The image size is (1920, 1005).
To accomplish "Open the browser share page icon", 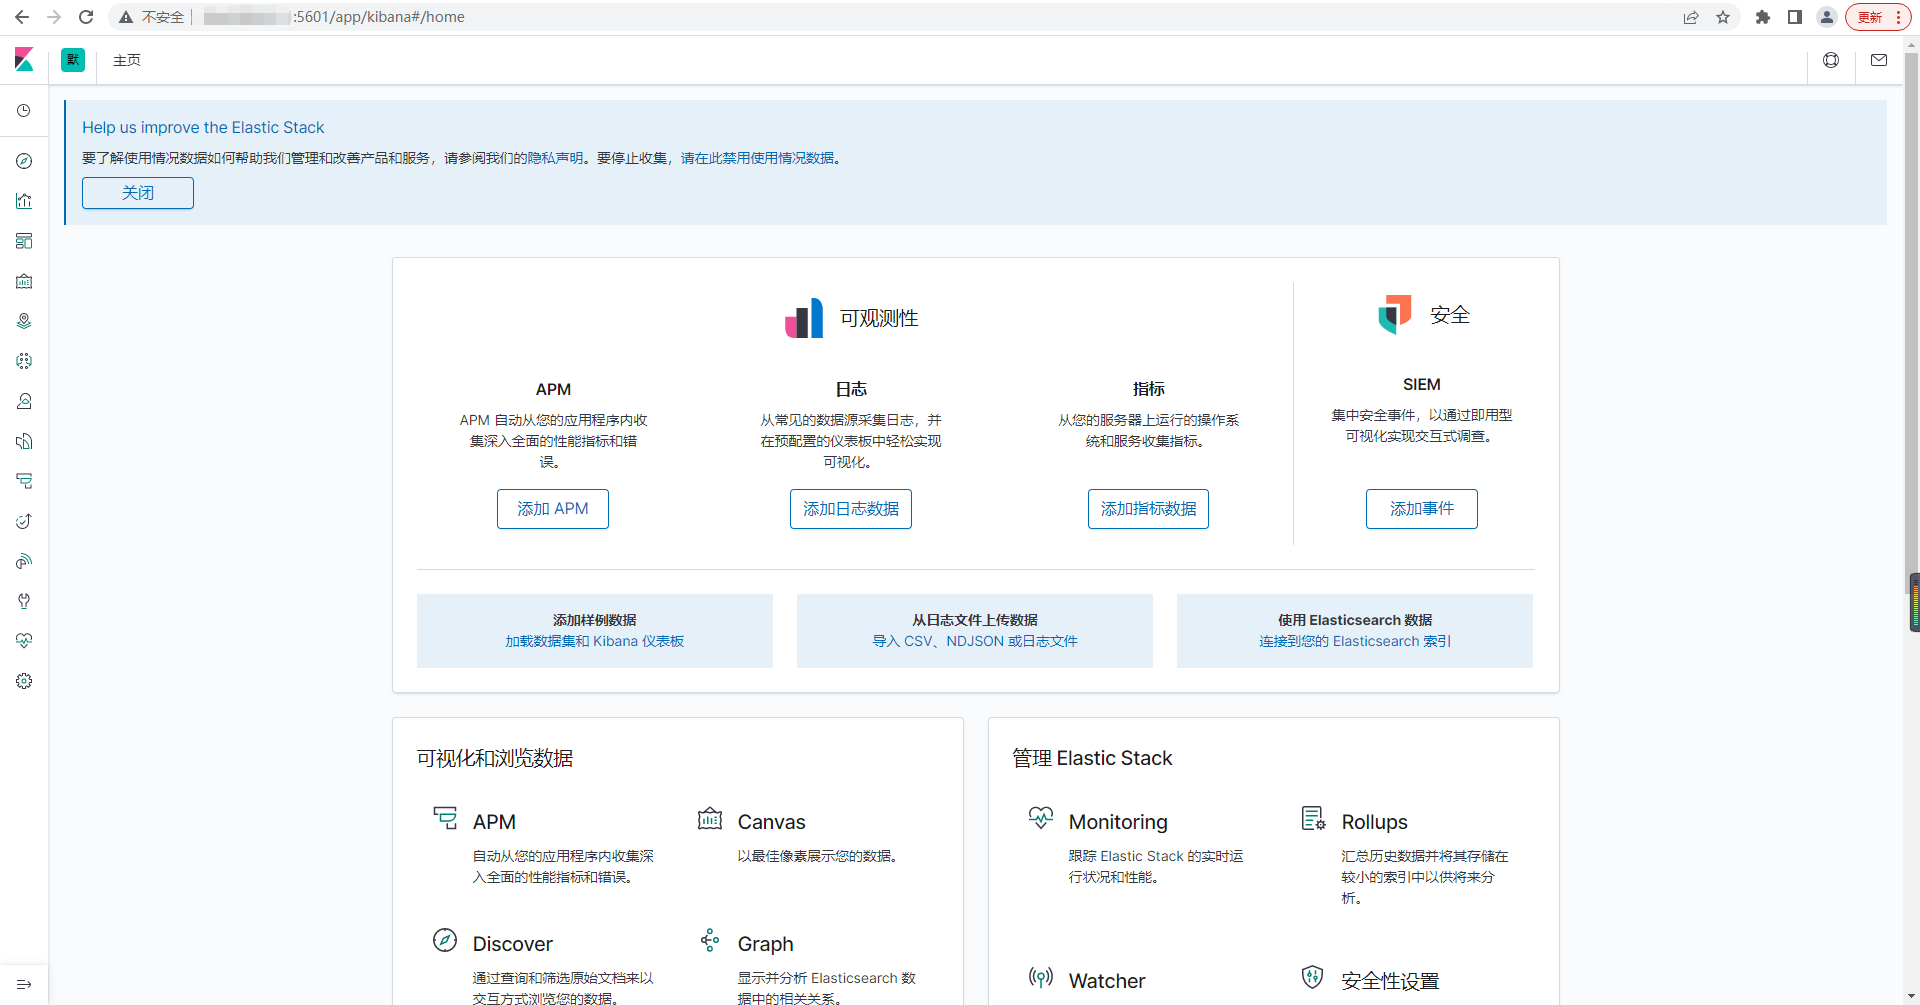I will [1691, 17].
